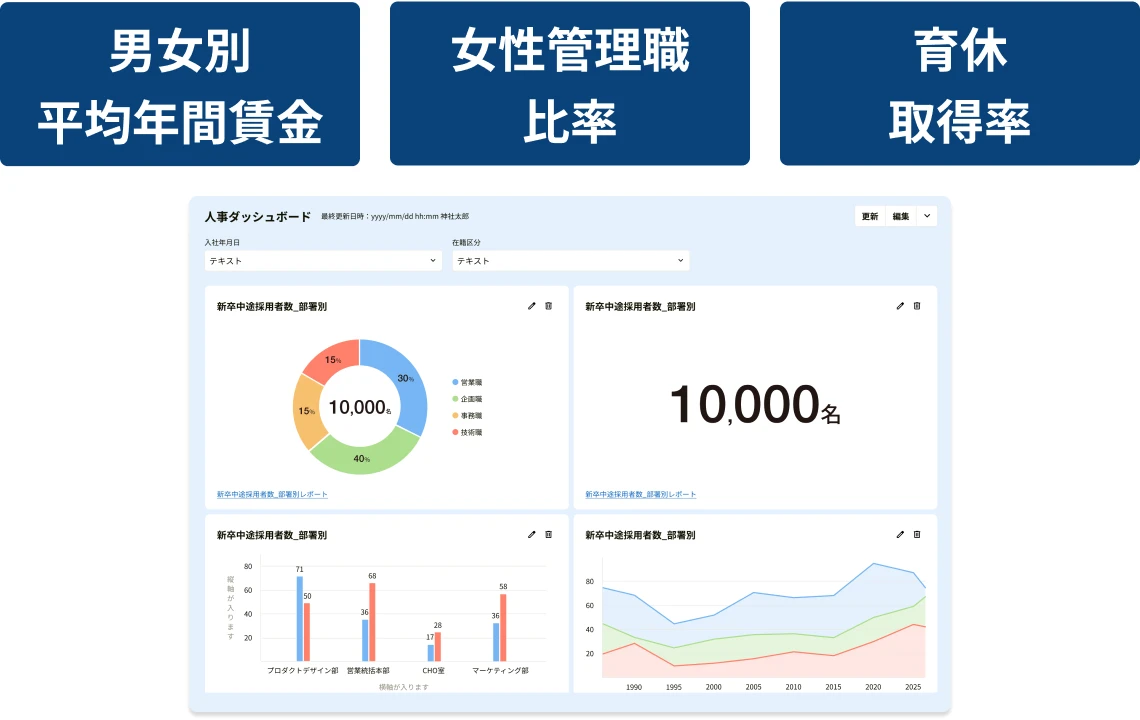This screenshot has width=1140, height=720.
Task: Click the 更新 button
Action: click(x=870, y=217)
